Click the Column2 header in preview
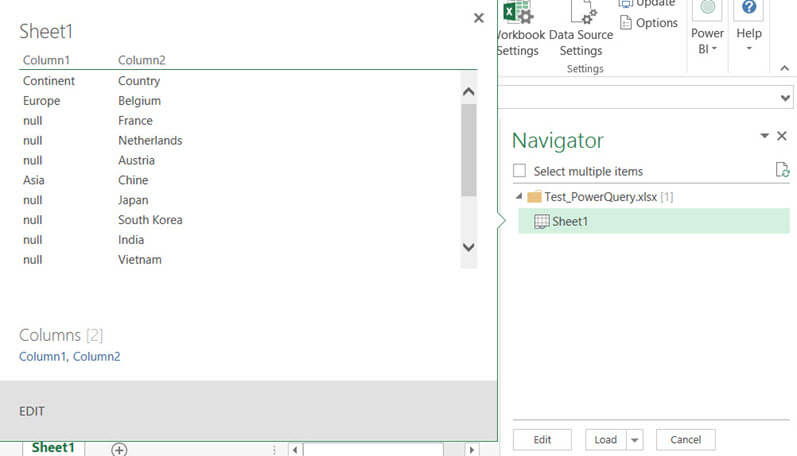The width and height of the screenshot is (797, 456). (x=142, y=60)
